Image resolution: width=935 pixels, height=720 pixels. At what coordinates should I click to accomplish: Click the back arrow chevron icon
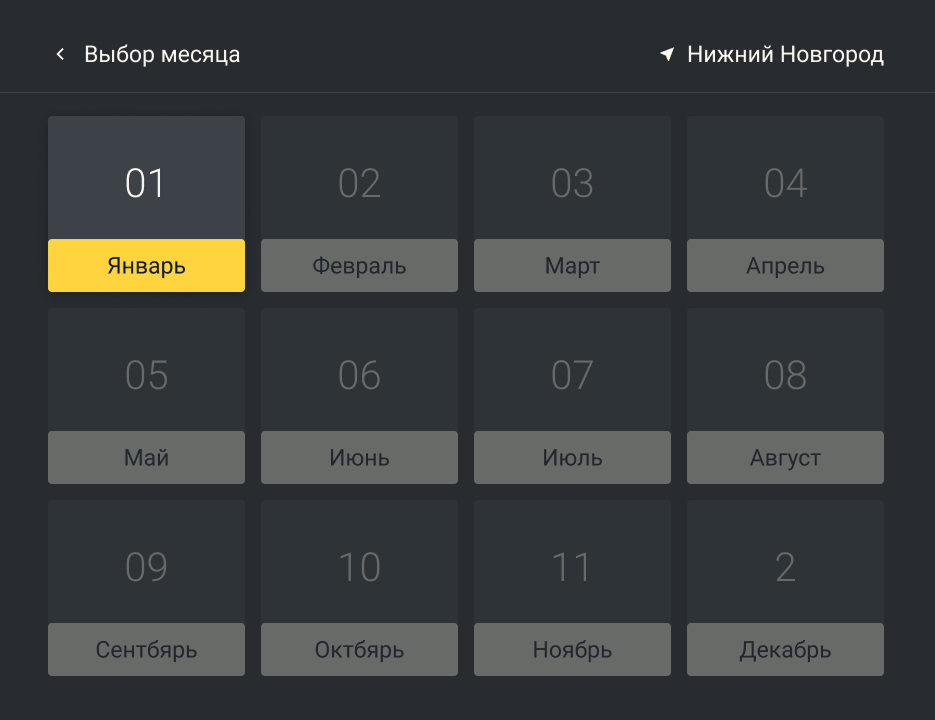(60, 54)
